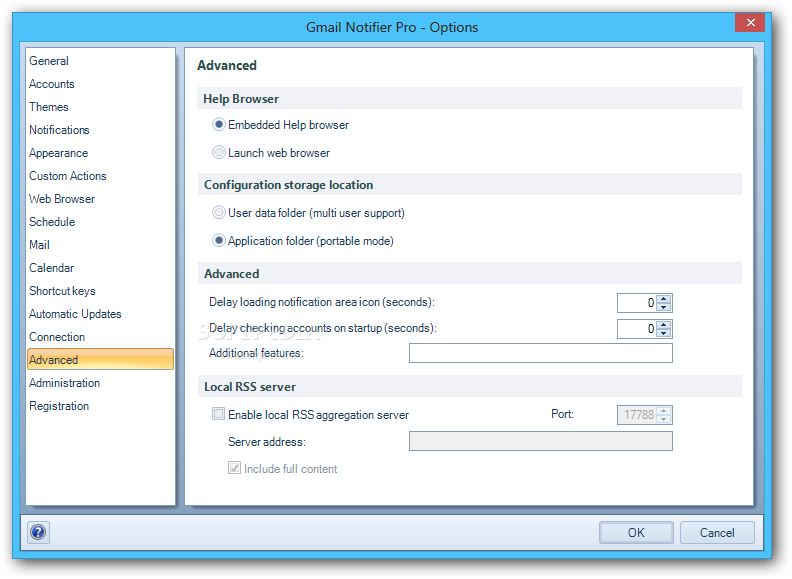This screenshot has width=792, height=579.
Task: Click the Port number field showing 17788
Action: [x=637, y=415]
